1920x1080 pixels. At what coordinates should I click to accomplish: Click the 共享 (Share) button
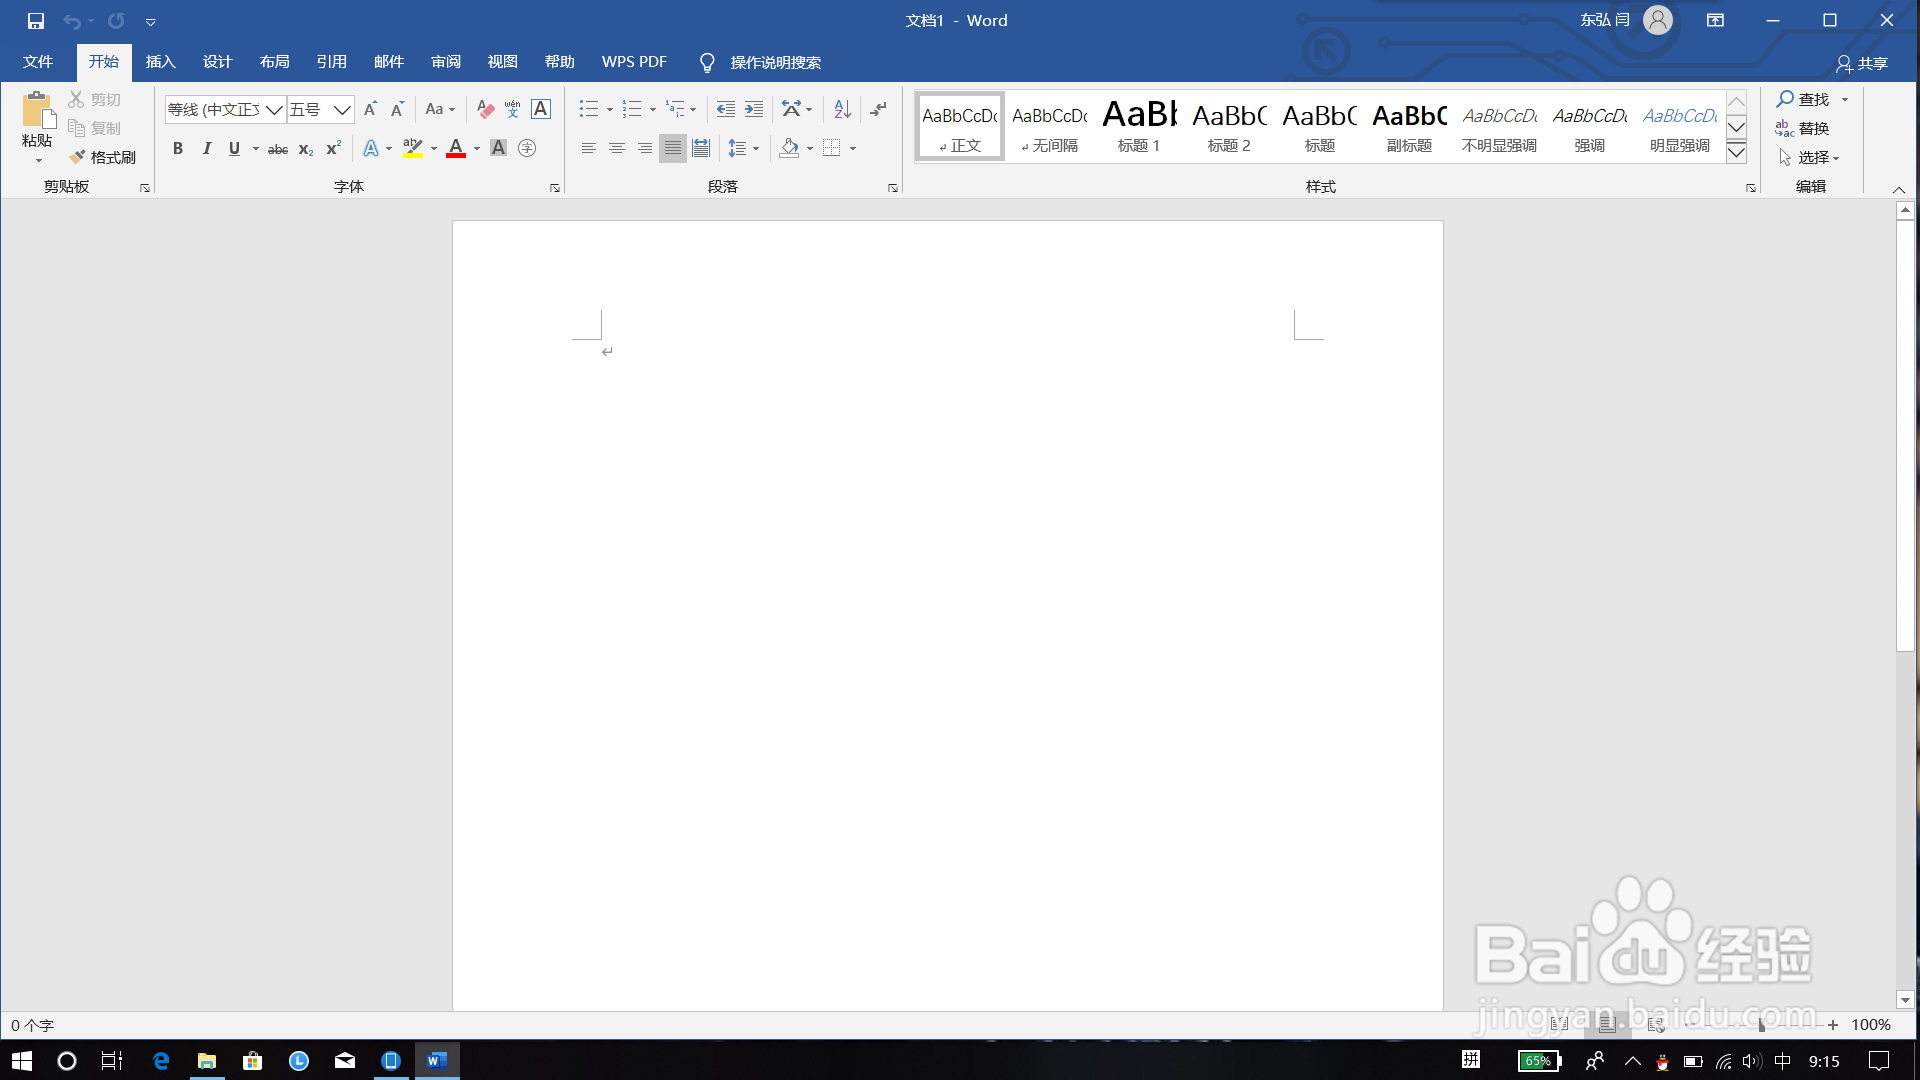(x=1862, y=63)
